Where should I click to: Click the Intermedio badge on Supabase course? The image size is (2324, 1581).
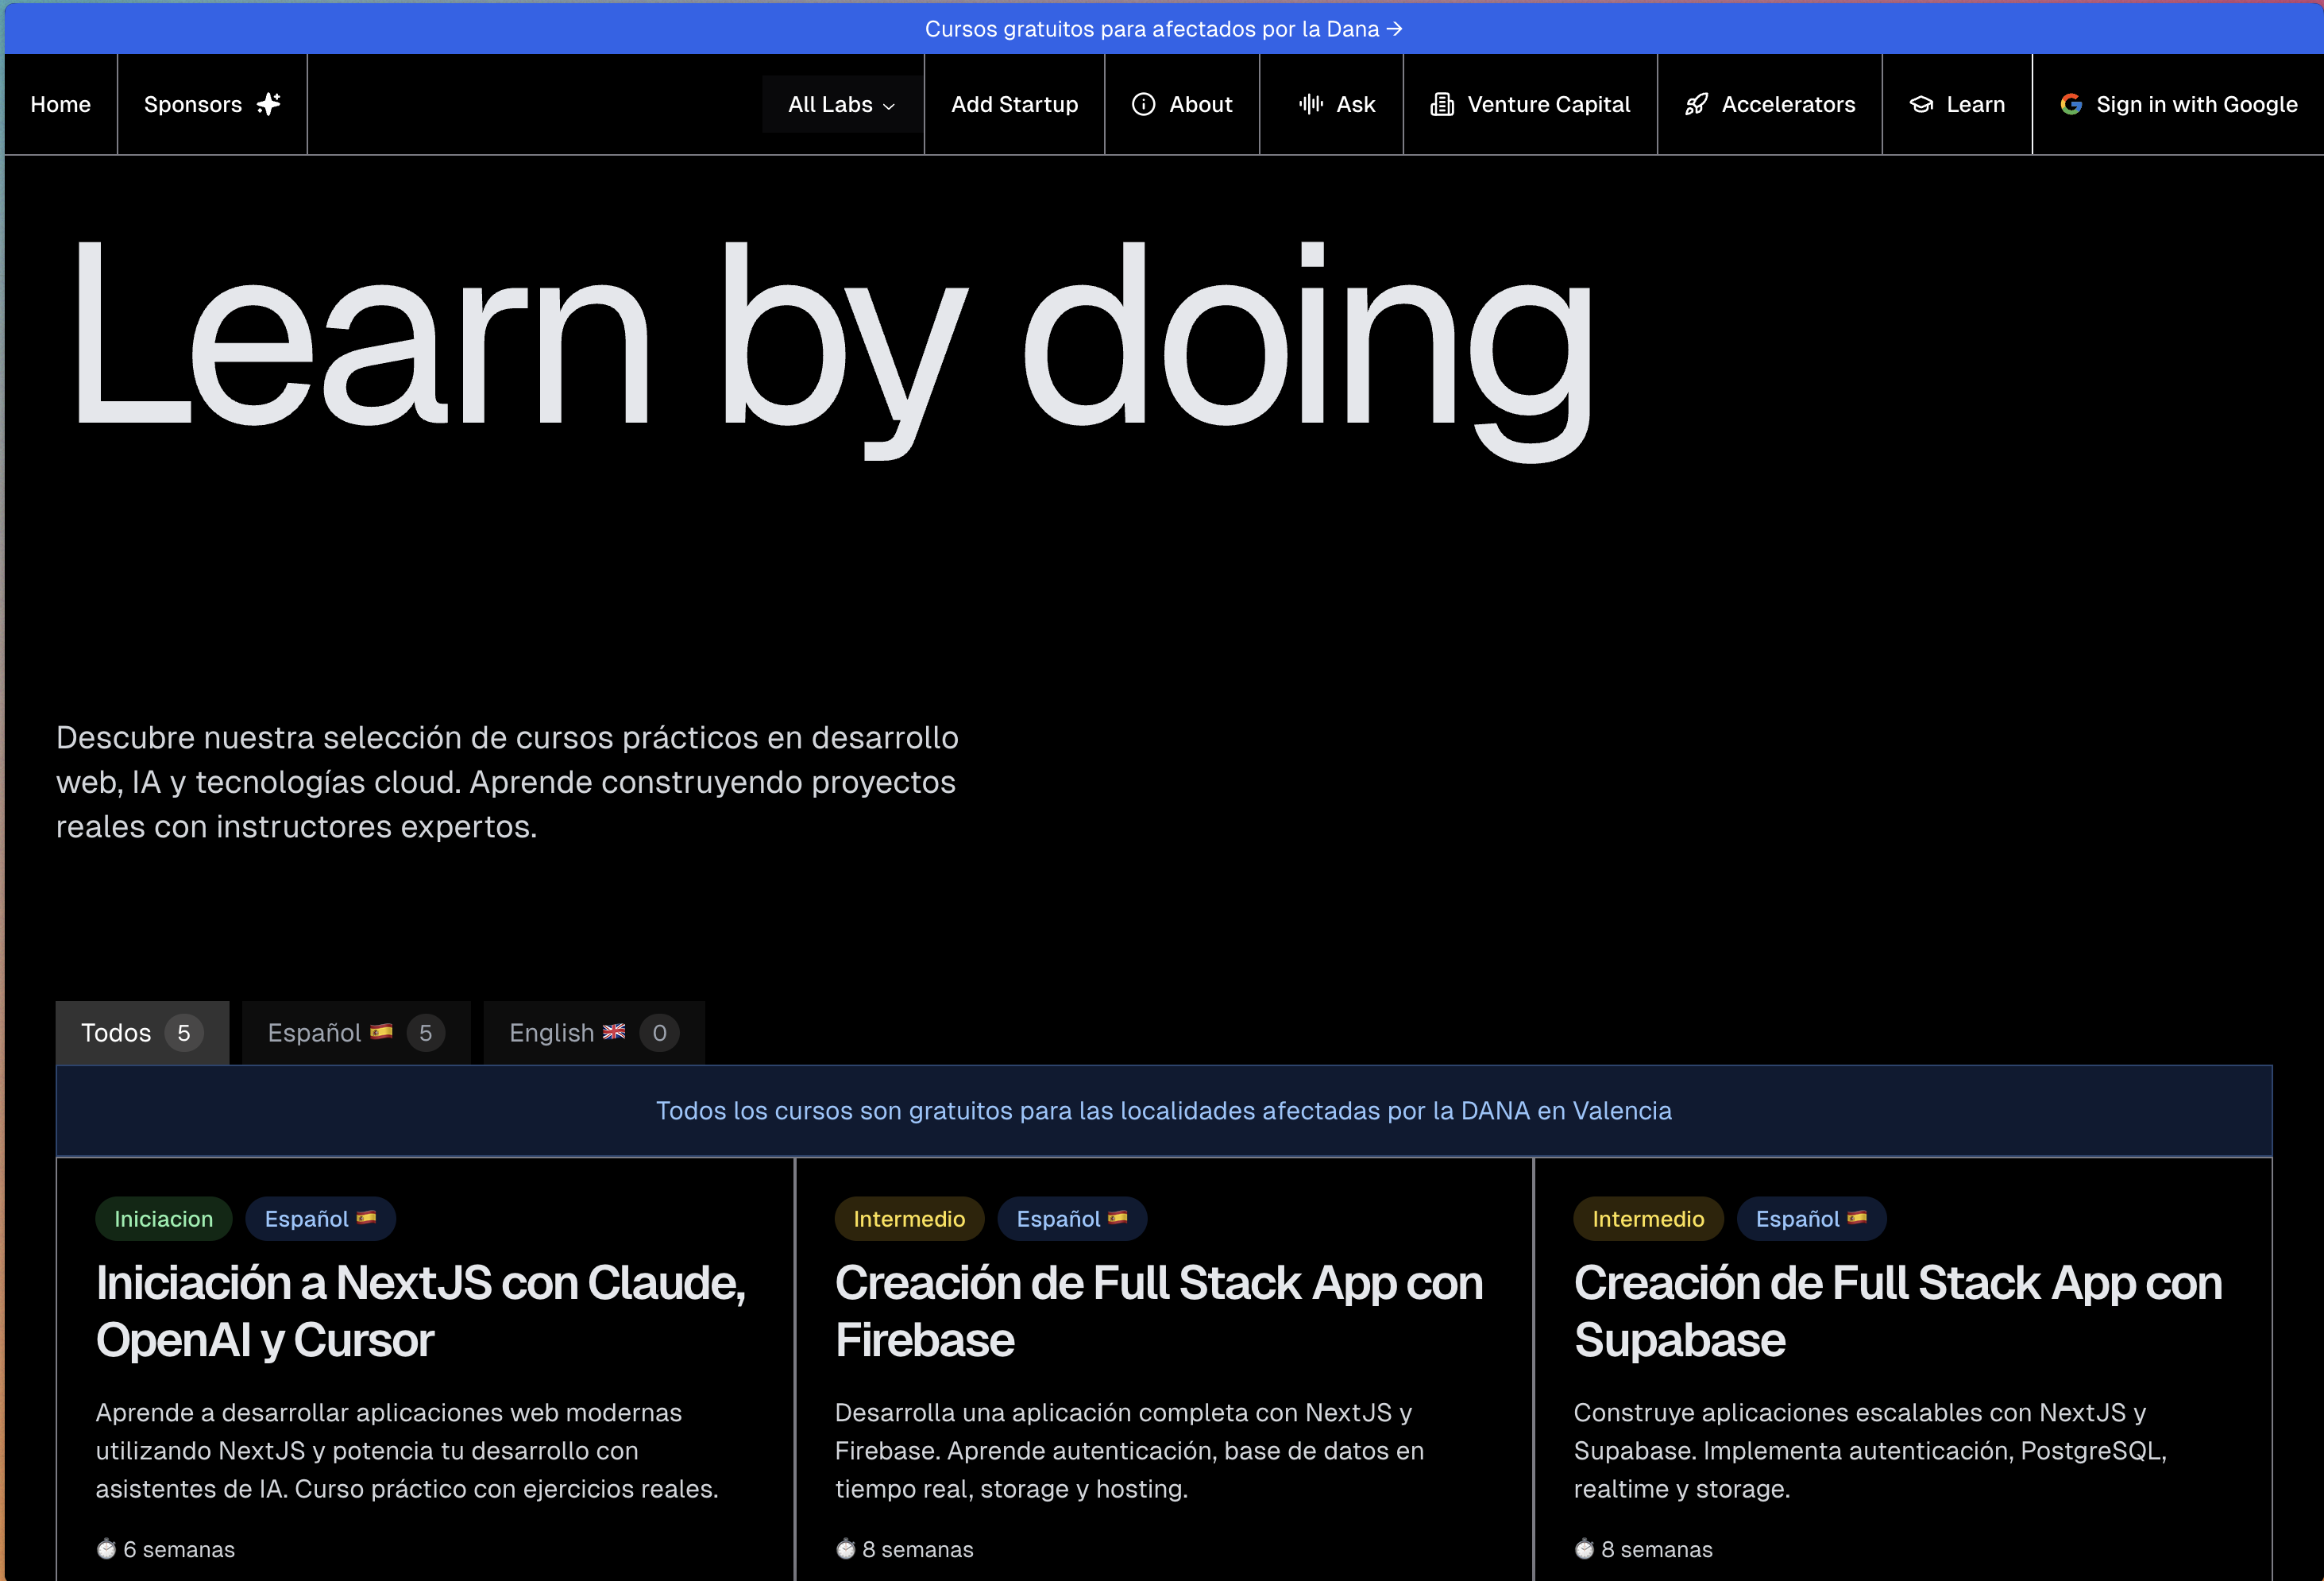tap(1648, 1218)
